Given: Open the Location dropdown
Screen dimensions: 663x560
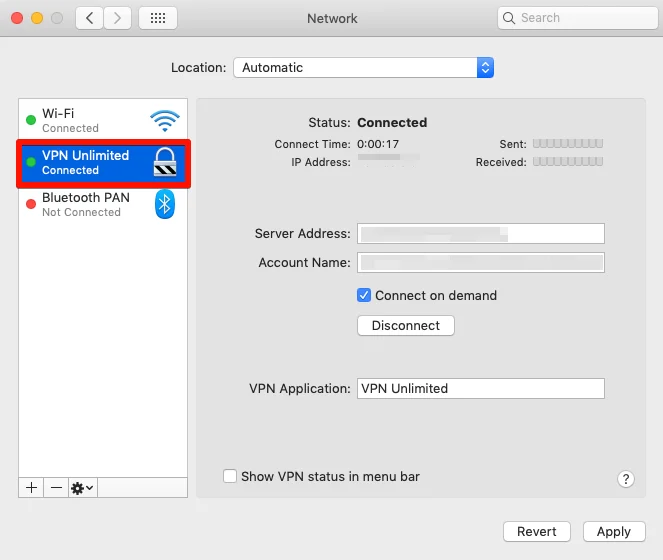Looking at the screenshot, I should [364, 68].
